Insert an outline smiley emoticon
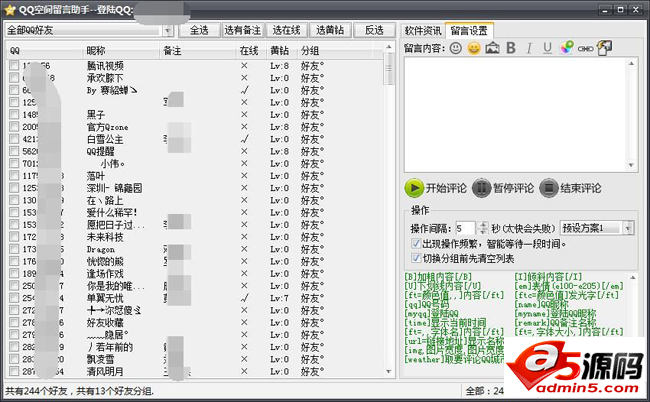The width and height of the screenshot is (650, 402). point(456,48)
